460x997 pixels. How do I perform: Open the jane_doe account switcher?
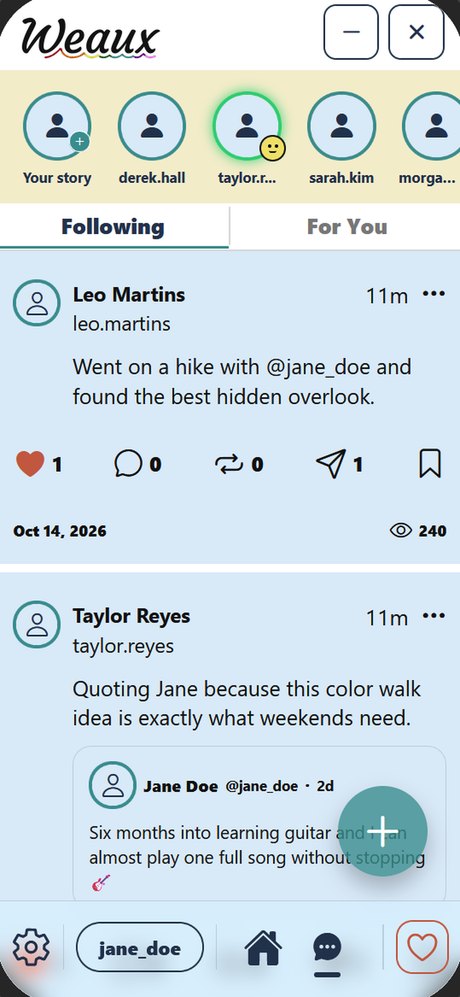click(x=140, y=949)
